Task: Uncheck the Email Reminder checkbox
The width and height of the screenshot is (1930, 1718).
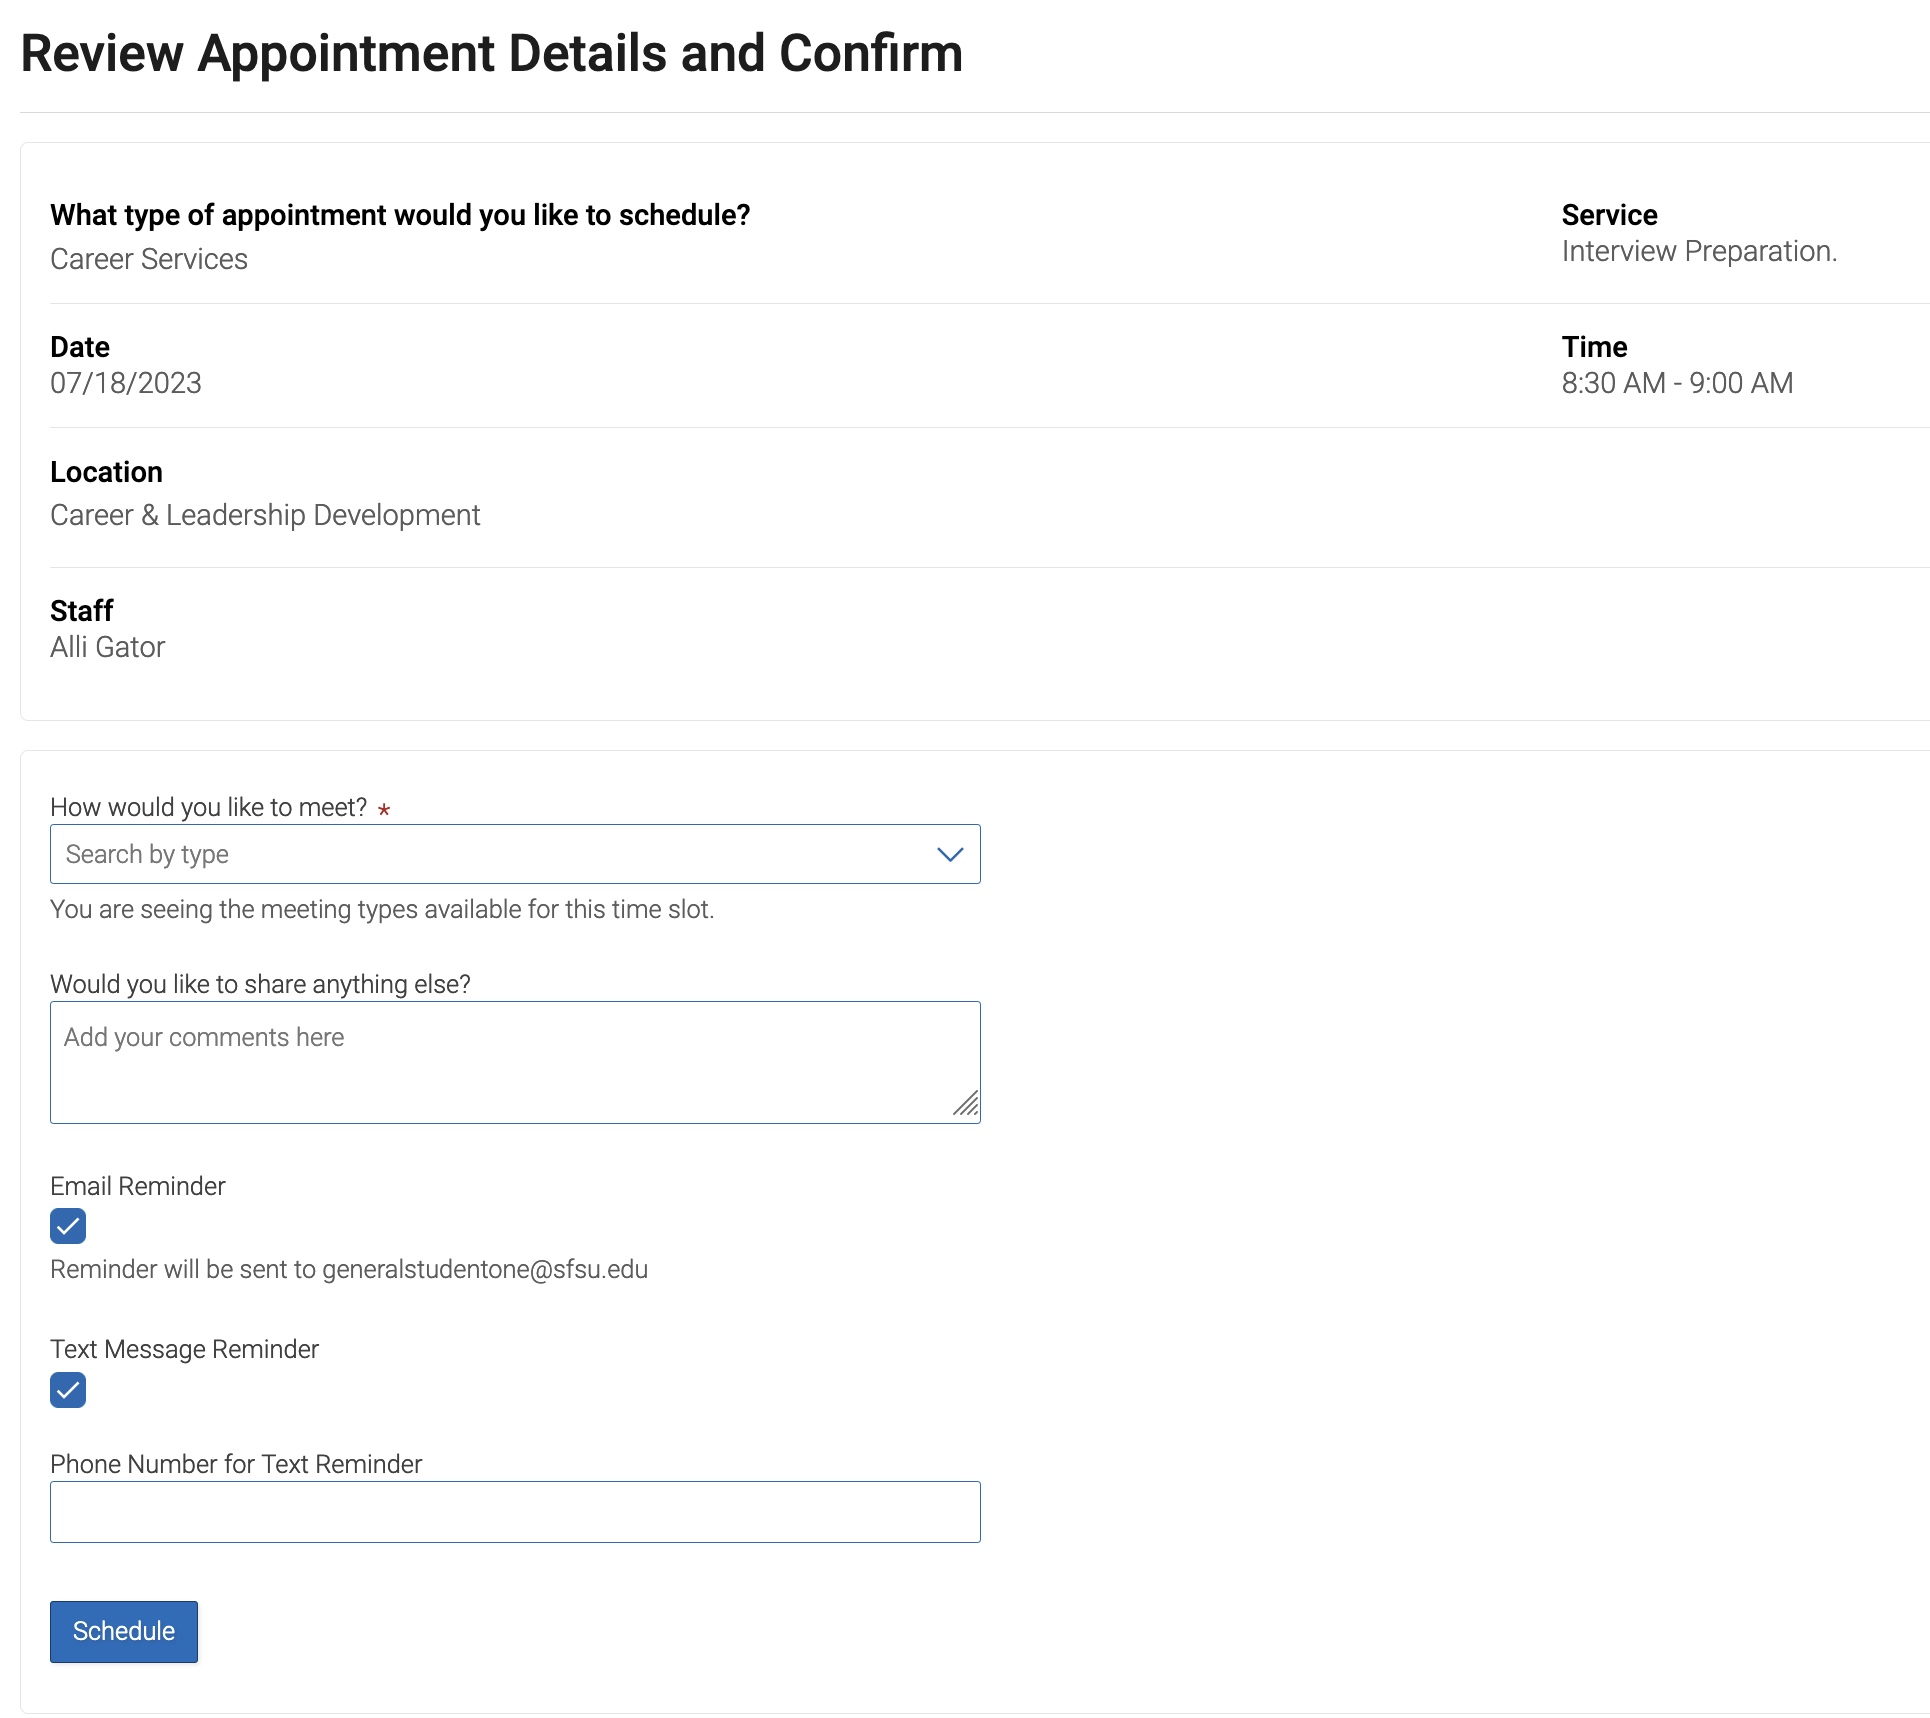Action: (68, 1226)
